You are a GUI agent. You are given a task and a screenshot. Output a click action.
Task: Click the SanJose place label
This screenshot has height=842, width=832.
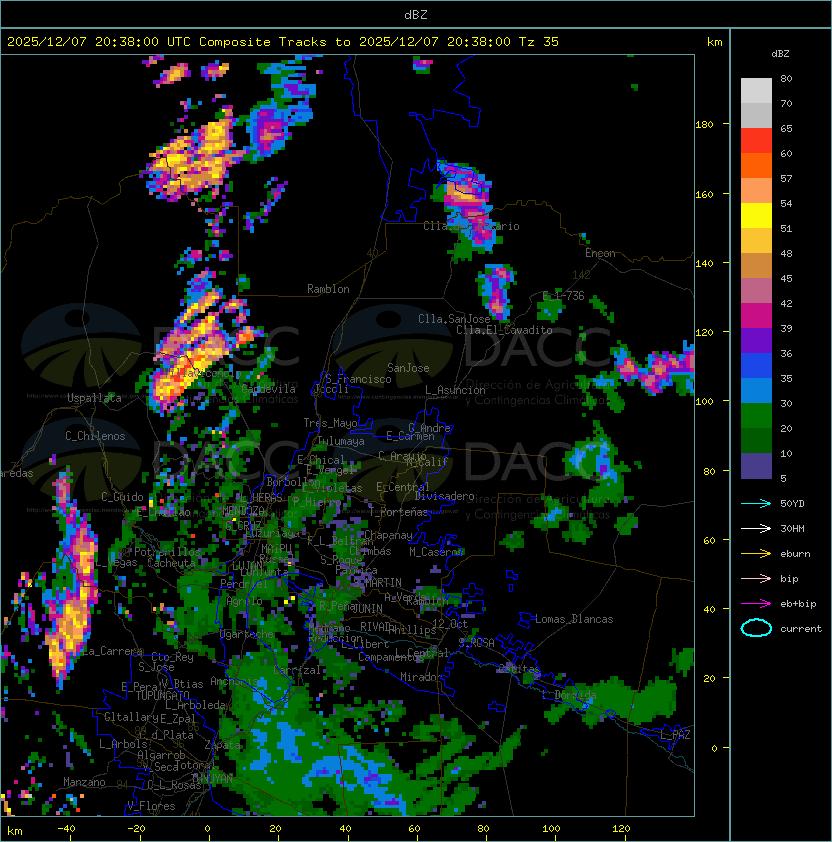click(x=408, y=368)
